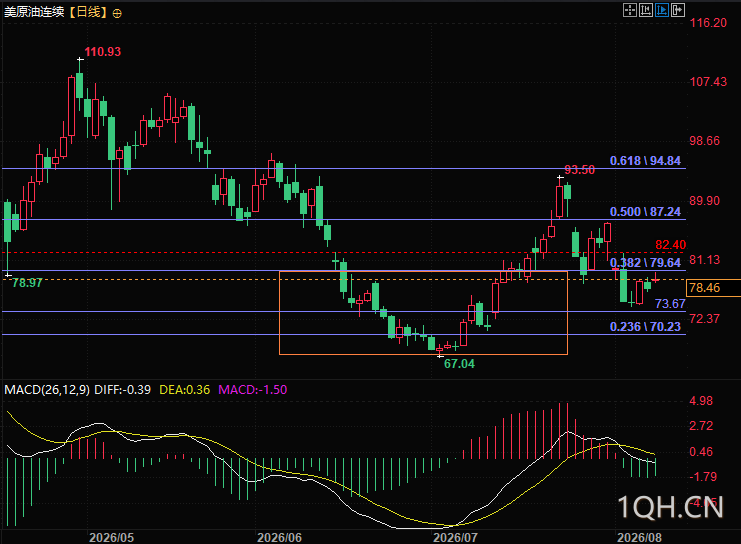Click the 98.66 price axis value
This screenshot has width=741, height=544.
[705, 141]
